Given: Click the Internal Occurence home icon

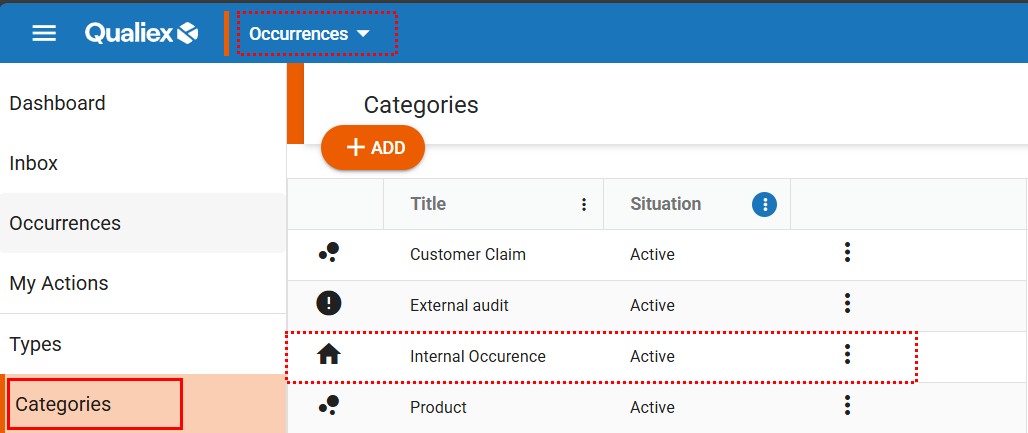Looking at the screenshot, I should 329,355.
